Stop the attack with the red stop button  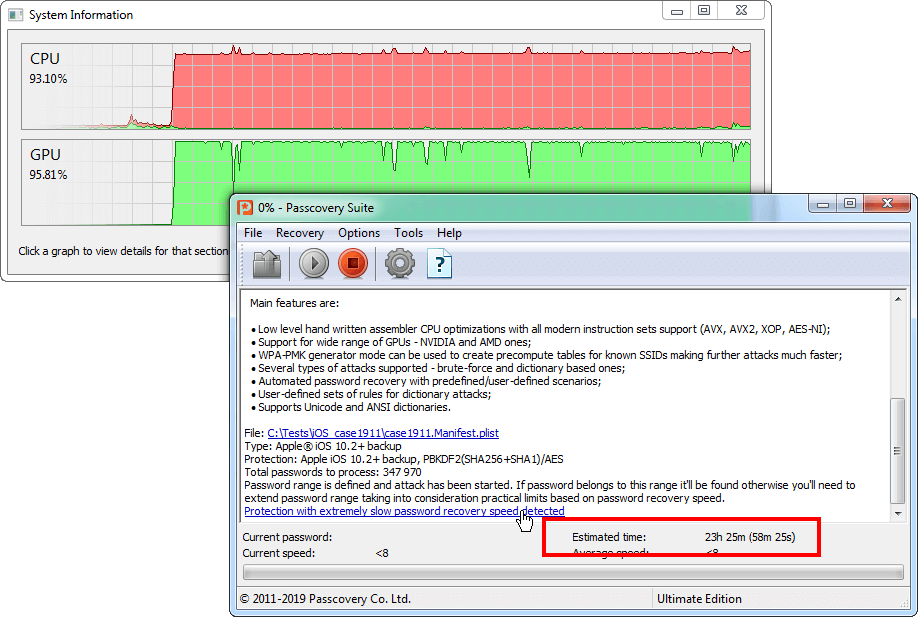coord(353,263)
